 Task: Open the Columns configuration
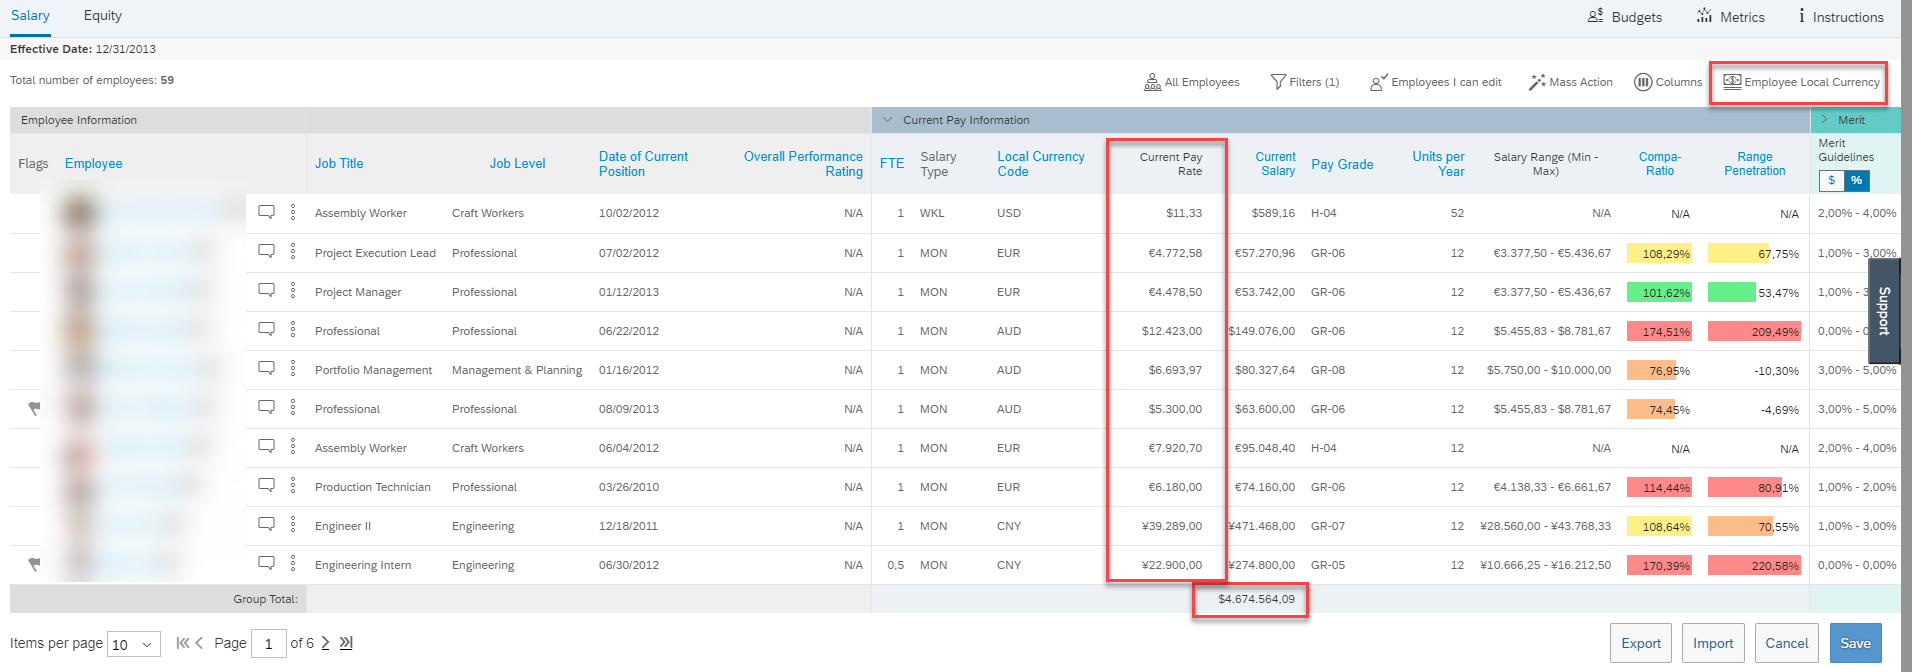coord(1668,82)
